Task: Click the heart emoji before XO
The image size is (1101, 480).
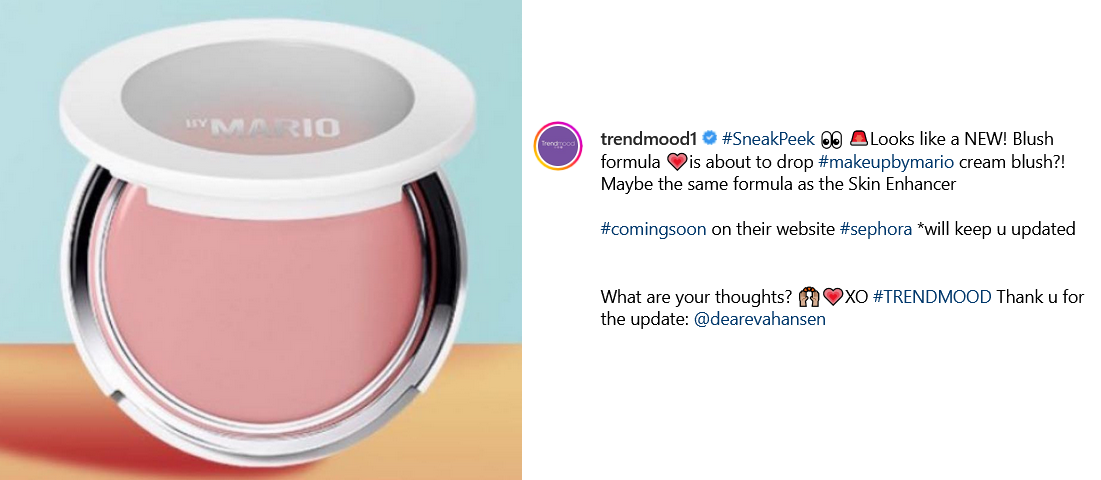Action: point(833,298)
